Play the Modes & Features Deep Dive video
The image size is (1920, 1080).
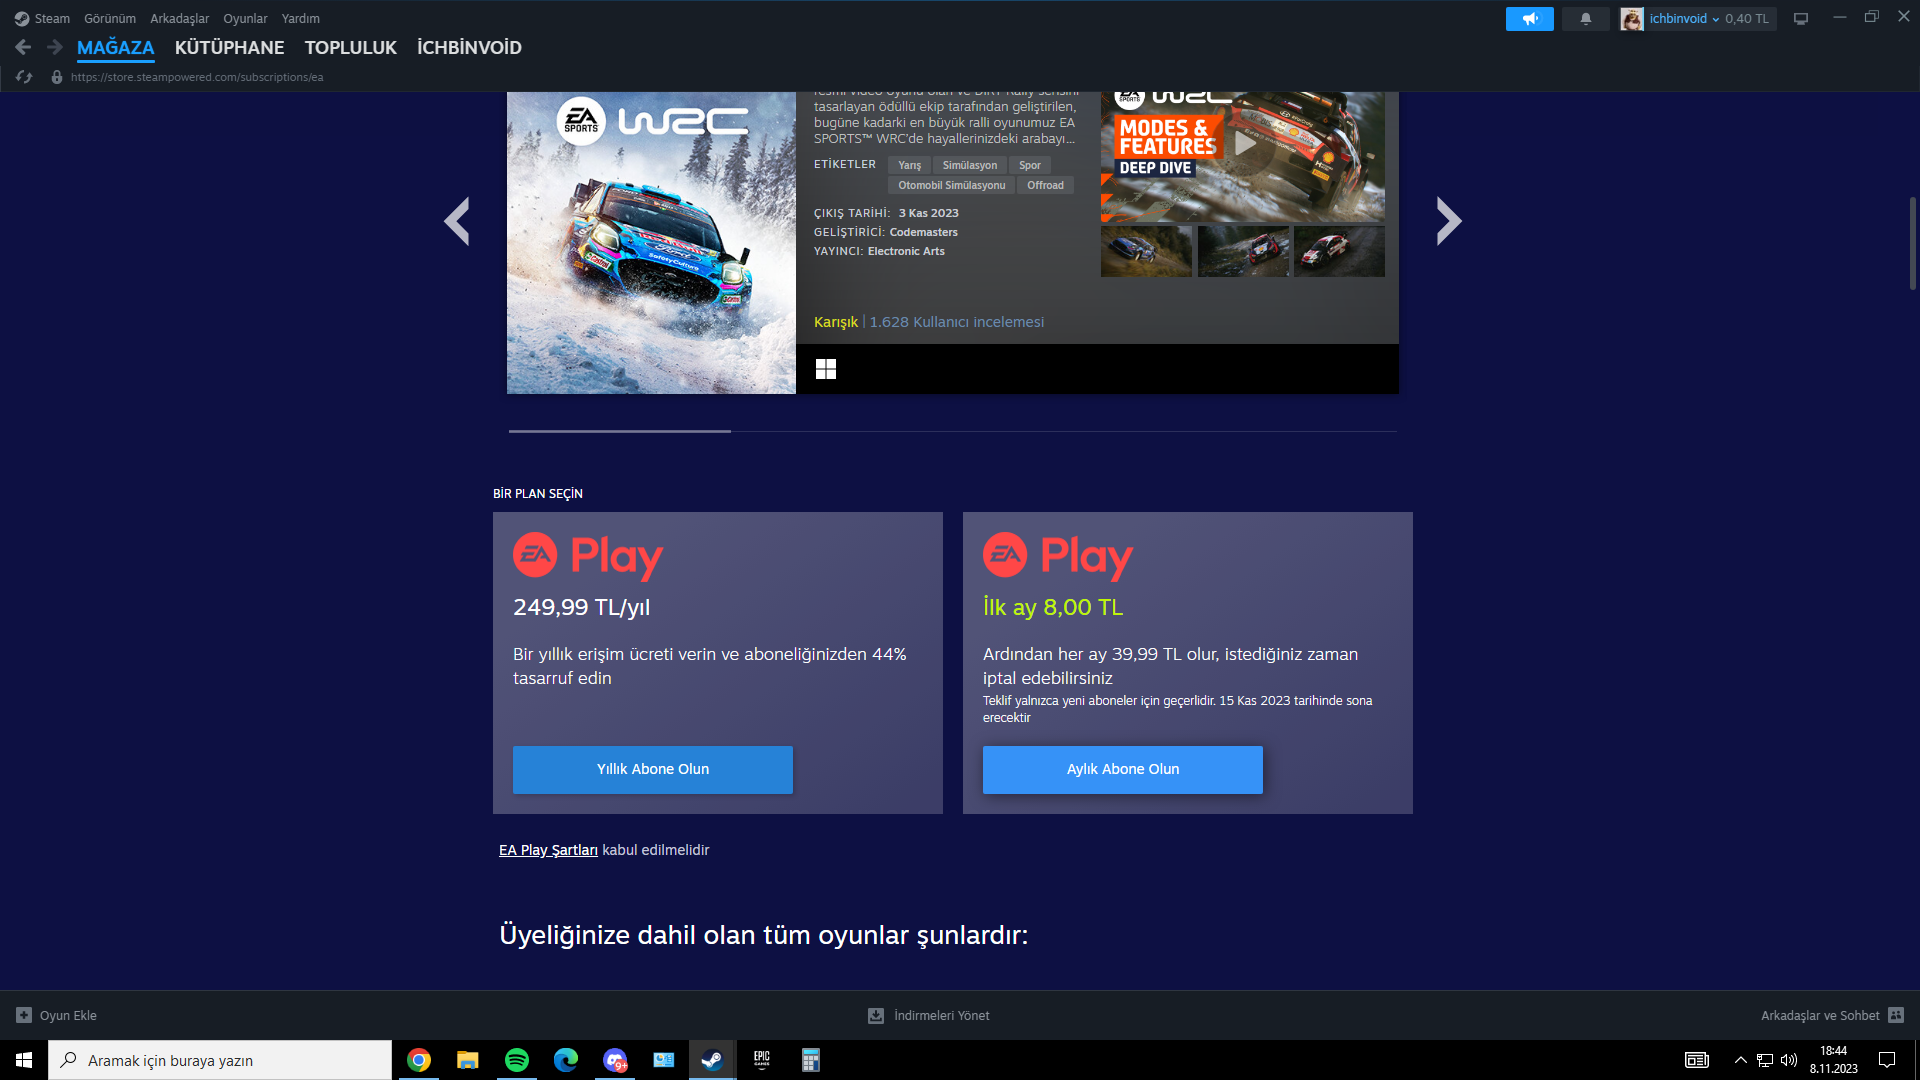tap(1244, 144)
